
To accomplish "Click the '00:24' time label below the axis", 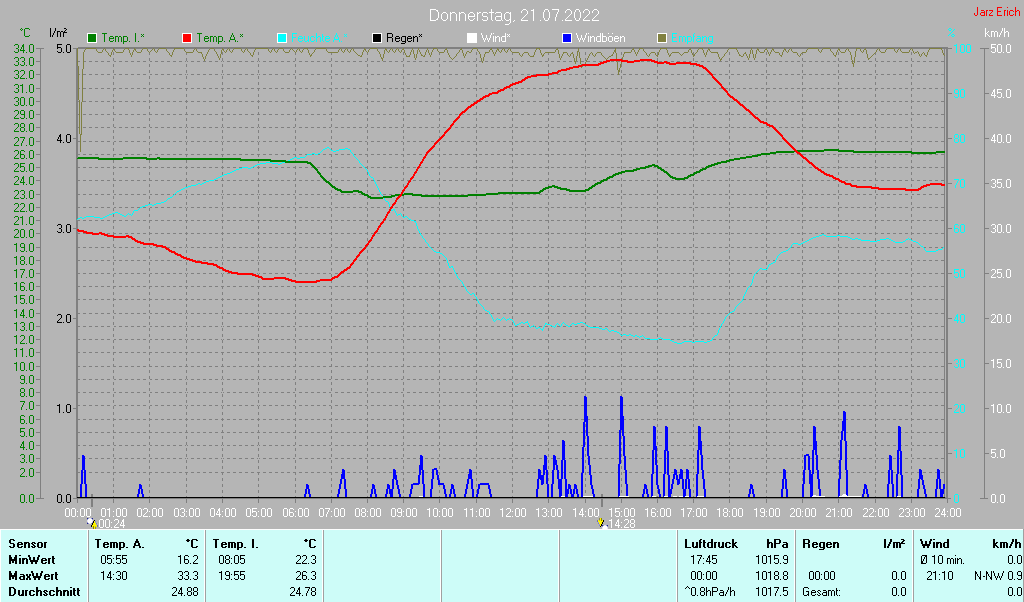I will coord(112,524).
